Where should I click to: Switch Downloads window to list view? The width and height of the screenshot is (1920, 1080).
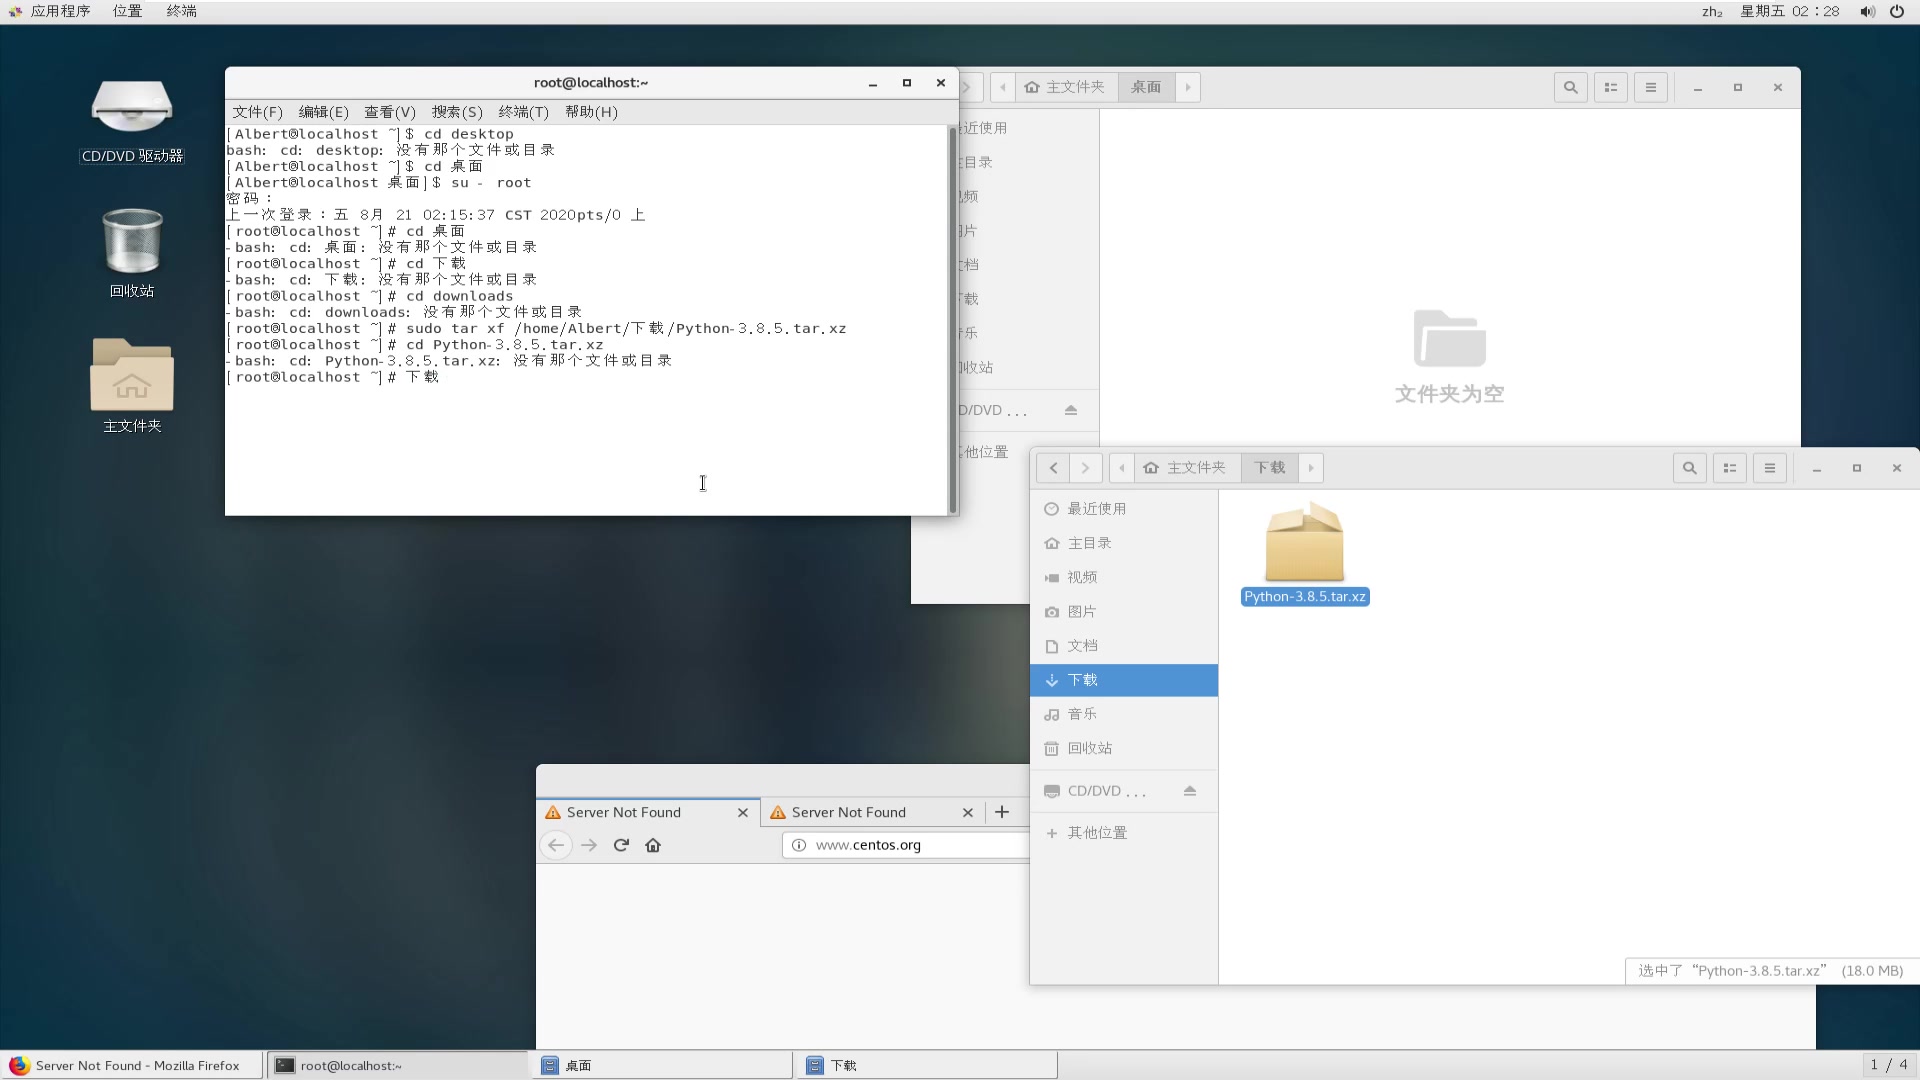tap(1729, 467)
